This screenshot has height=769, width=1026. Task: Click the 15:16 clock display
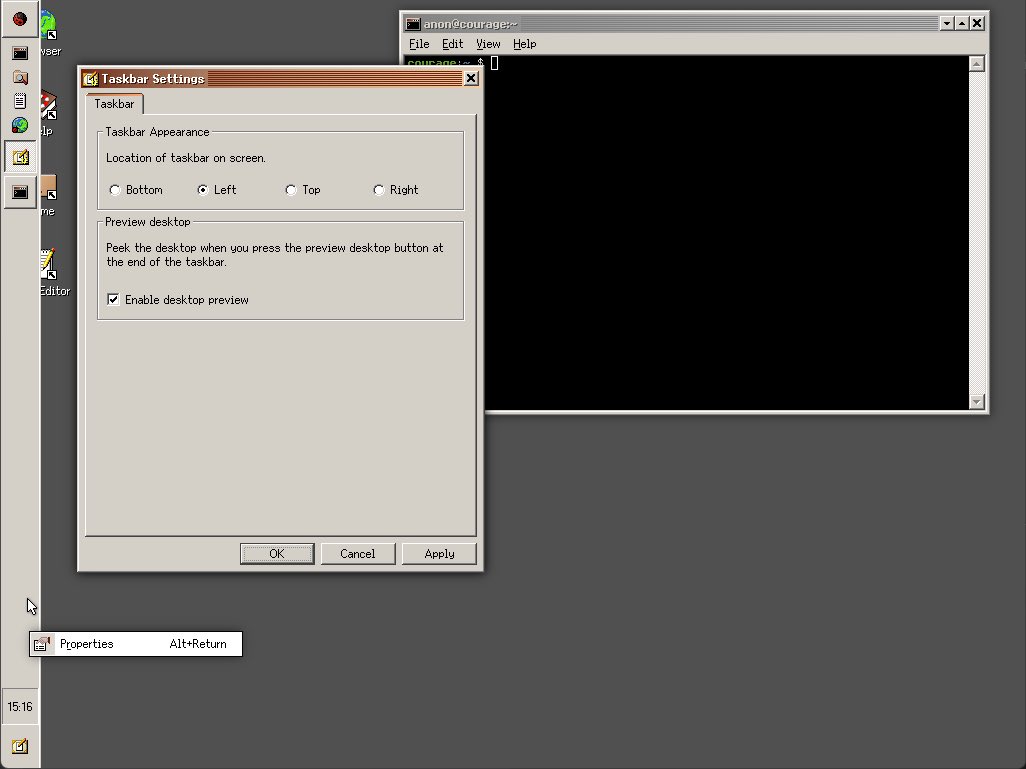tap(20, 706)
